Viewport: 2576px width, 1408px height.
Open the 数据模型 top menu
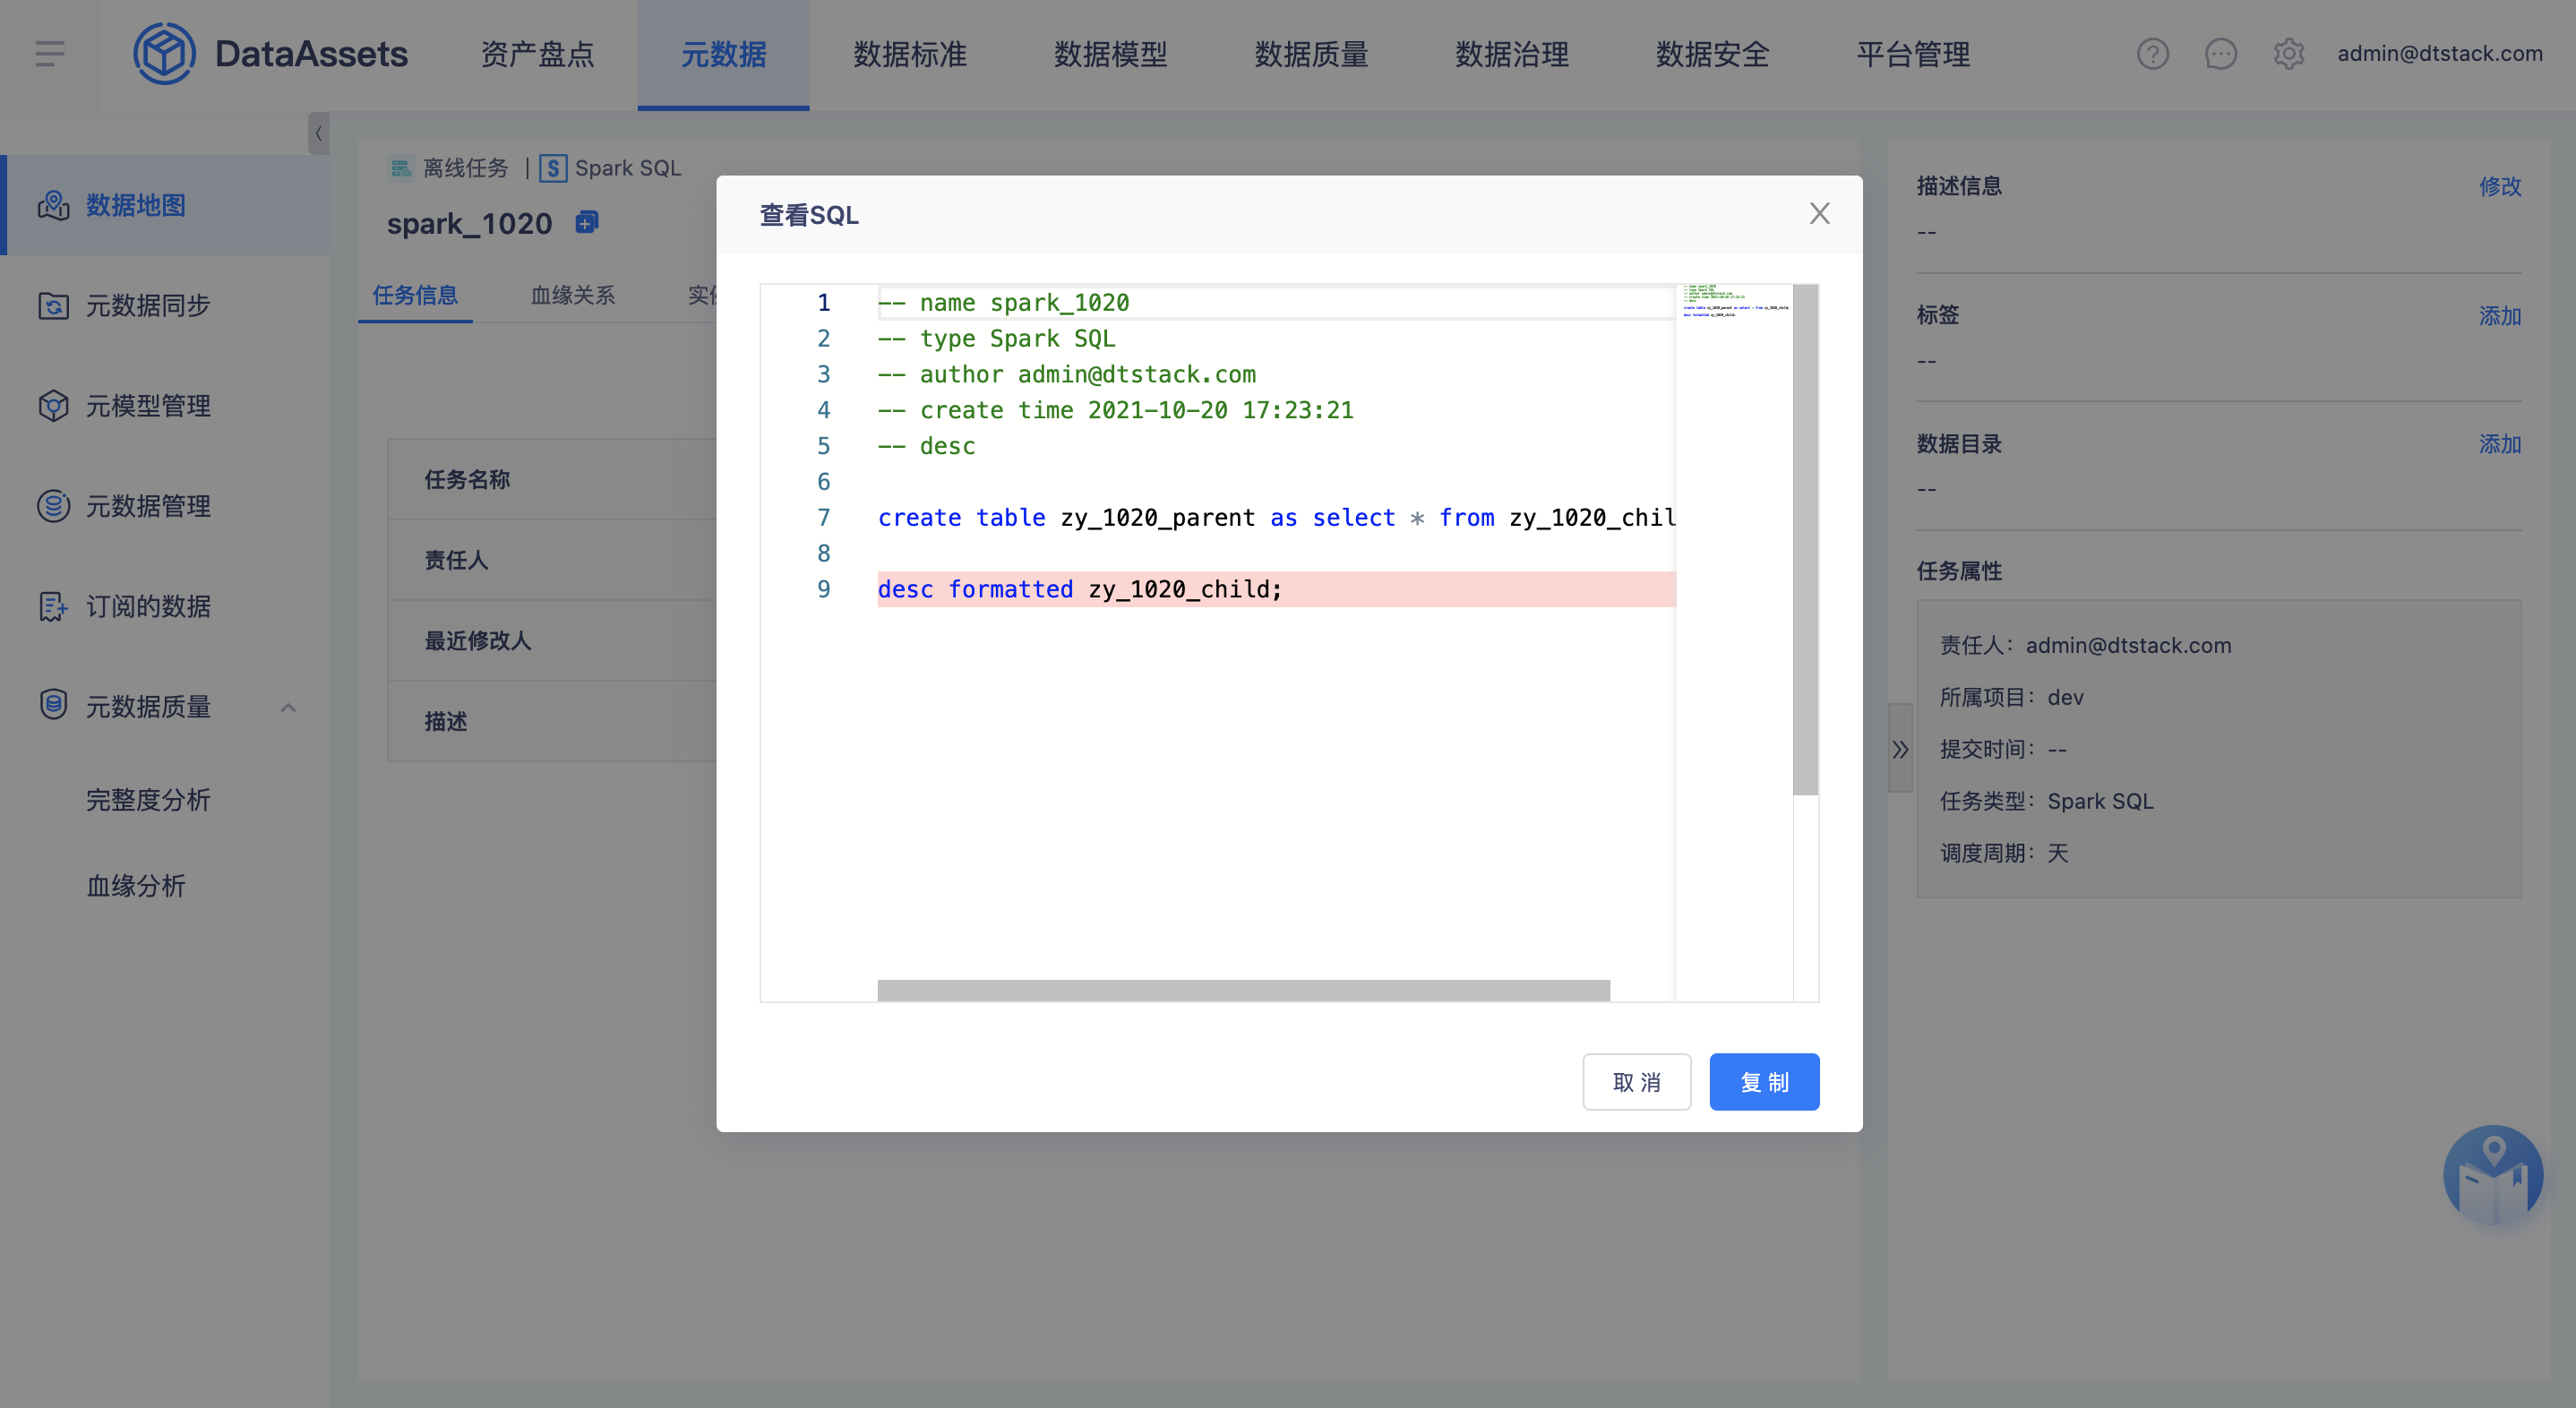1110,54
